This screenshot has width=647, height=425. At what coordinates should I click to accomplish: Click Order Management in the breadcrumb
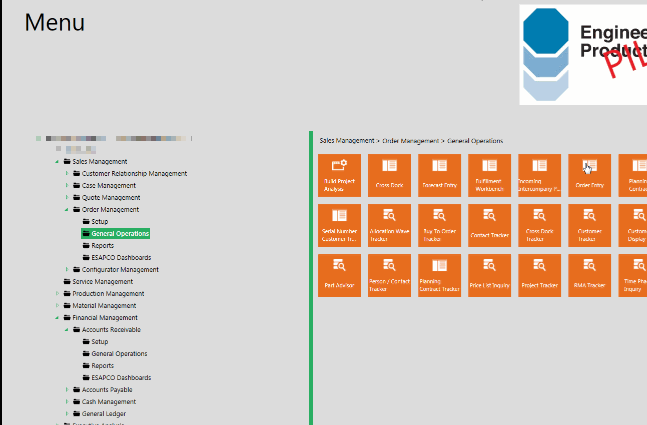point(411,141)
